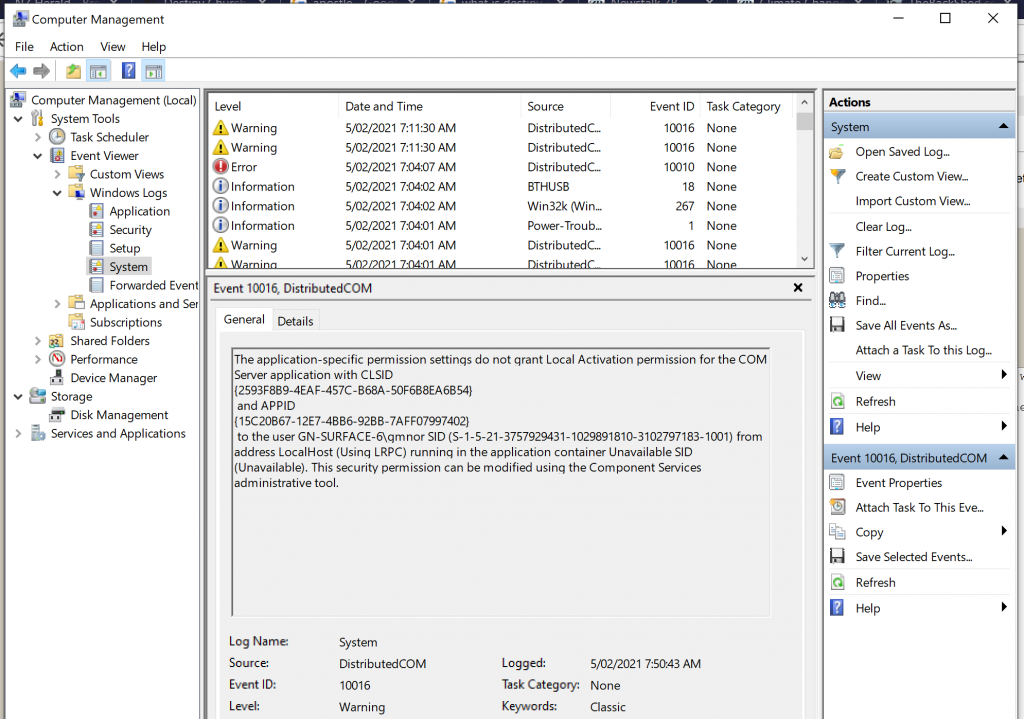This screenshot has height=719, width=1024.
Task: Click the Up One Level folder icon
Action: [73, 71]
